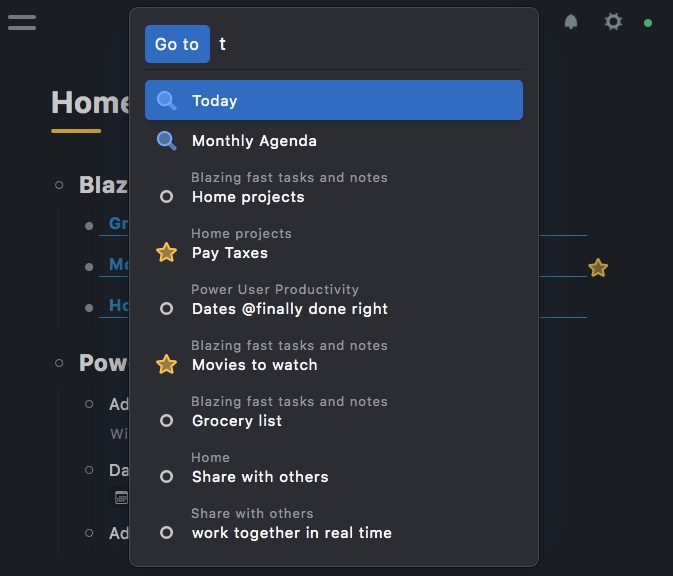This screenshot has height=576, width=673.
Task: Click the Go to button
Action: tap(177, 44)
